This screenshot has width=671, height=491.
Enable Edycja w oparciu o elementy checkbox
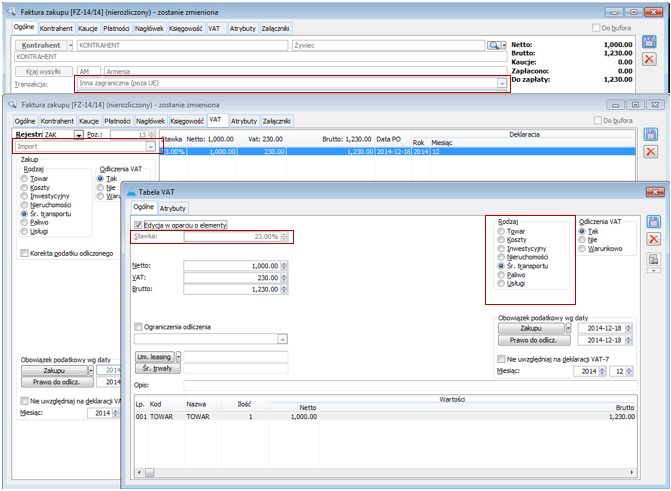tap(138, 225)
